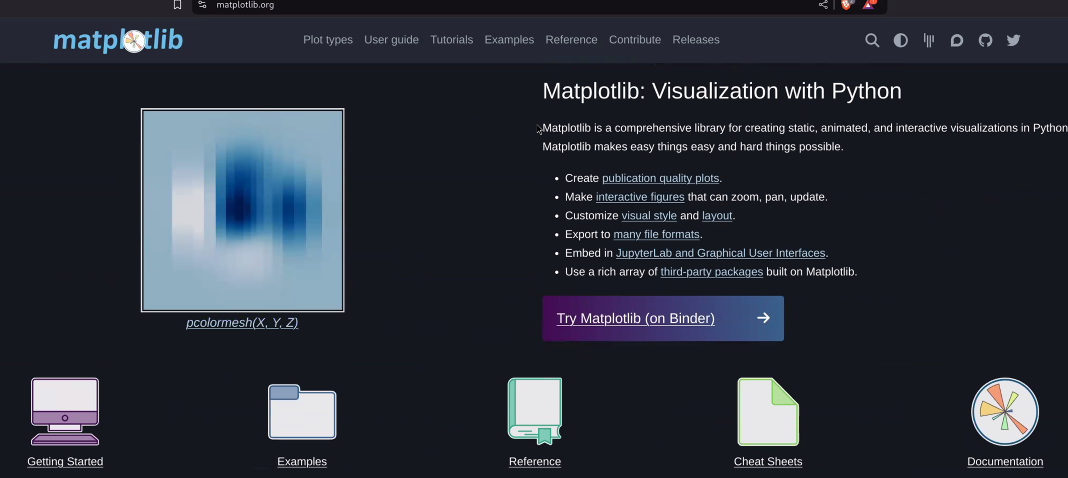
Task: Open the search icon in the navbar
Action: pos(872,40)
